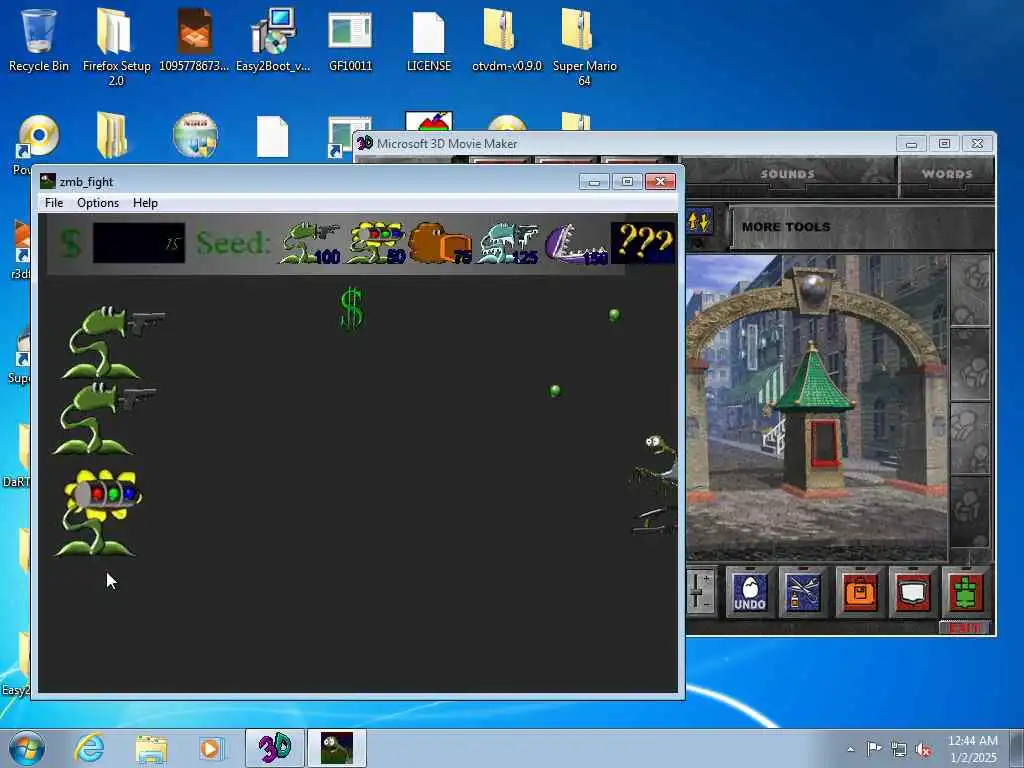Open the Recycle Bin desktop icon
The height and width of the screenshot is (768, 1024).
[x=39, y=39]
